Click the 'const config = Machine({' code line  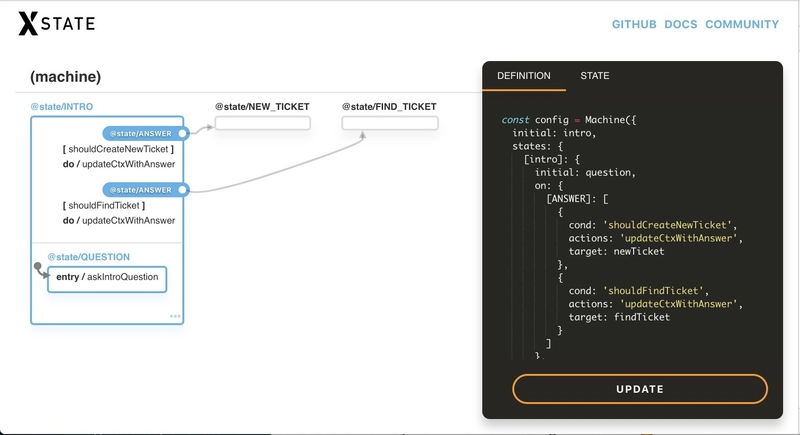[x=569, y=120]
